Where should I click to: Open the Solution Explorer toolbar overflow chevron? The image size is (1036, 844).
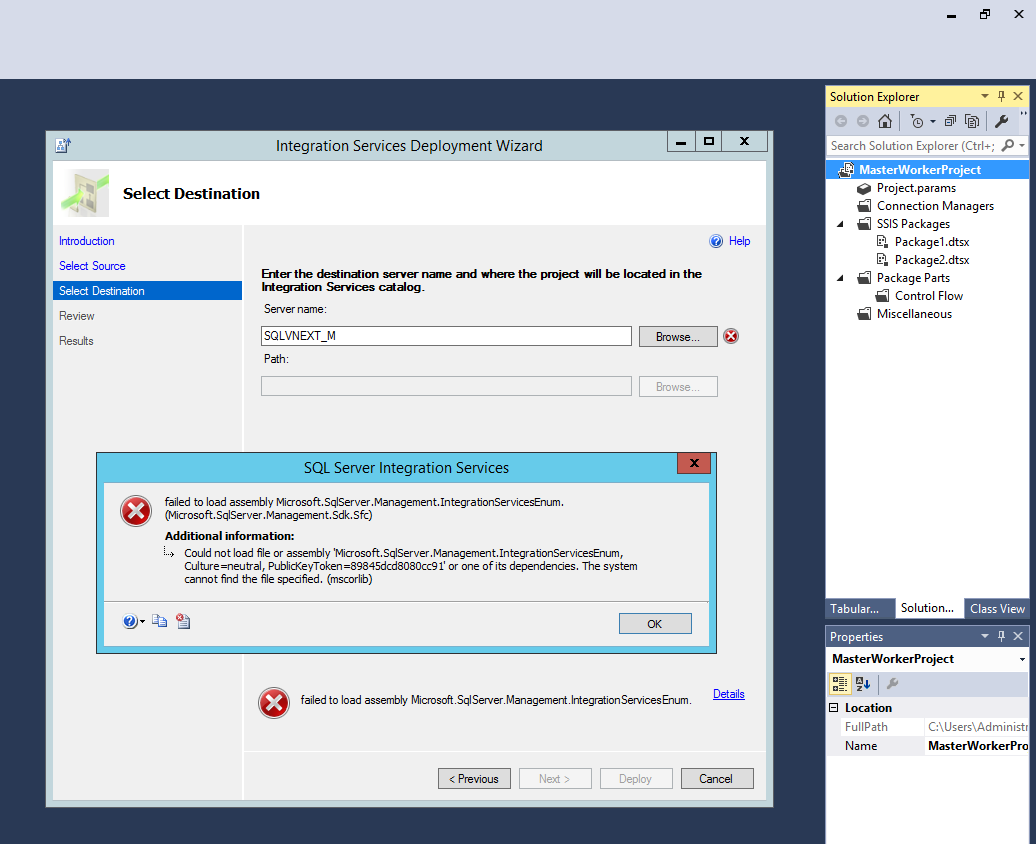pyautogui.click(x=1023, y=114)
